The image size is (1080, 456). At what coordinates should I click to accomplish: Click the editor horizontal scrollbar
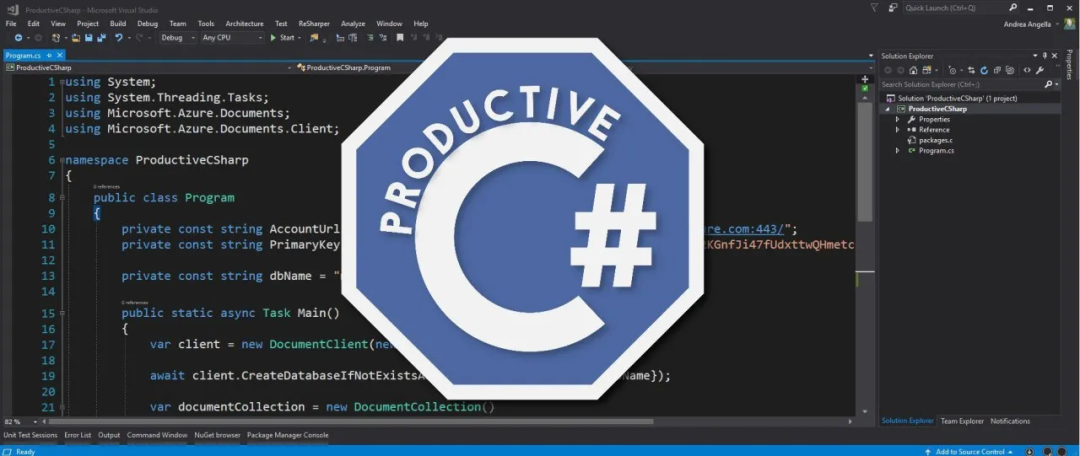[350, 422]
